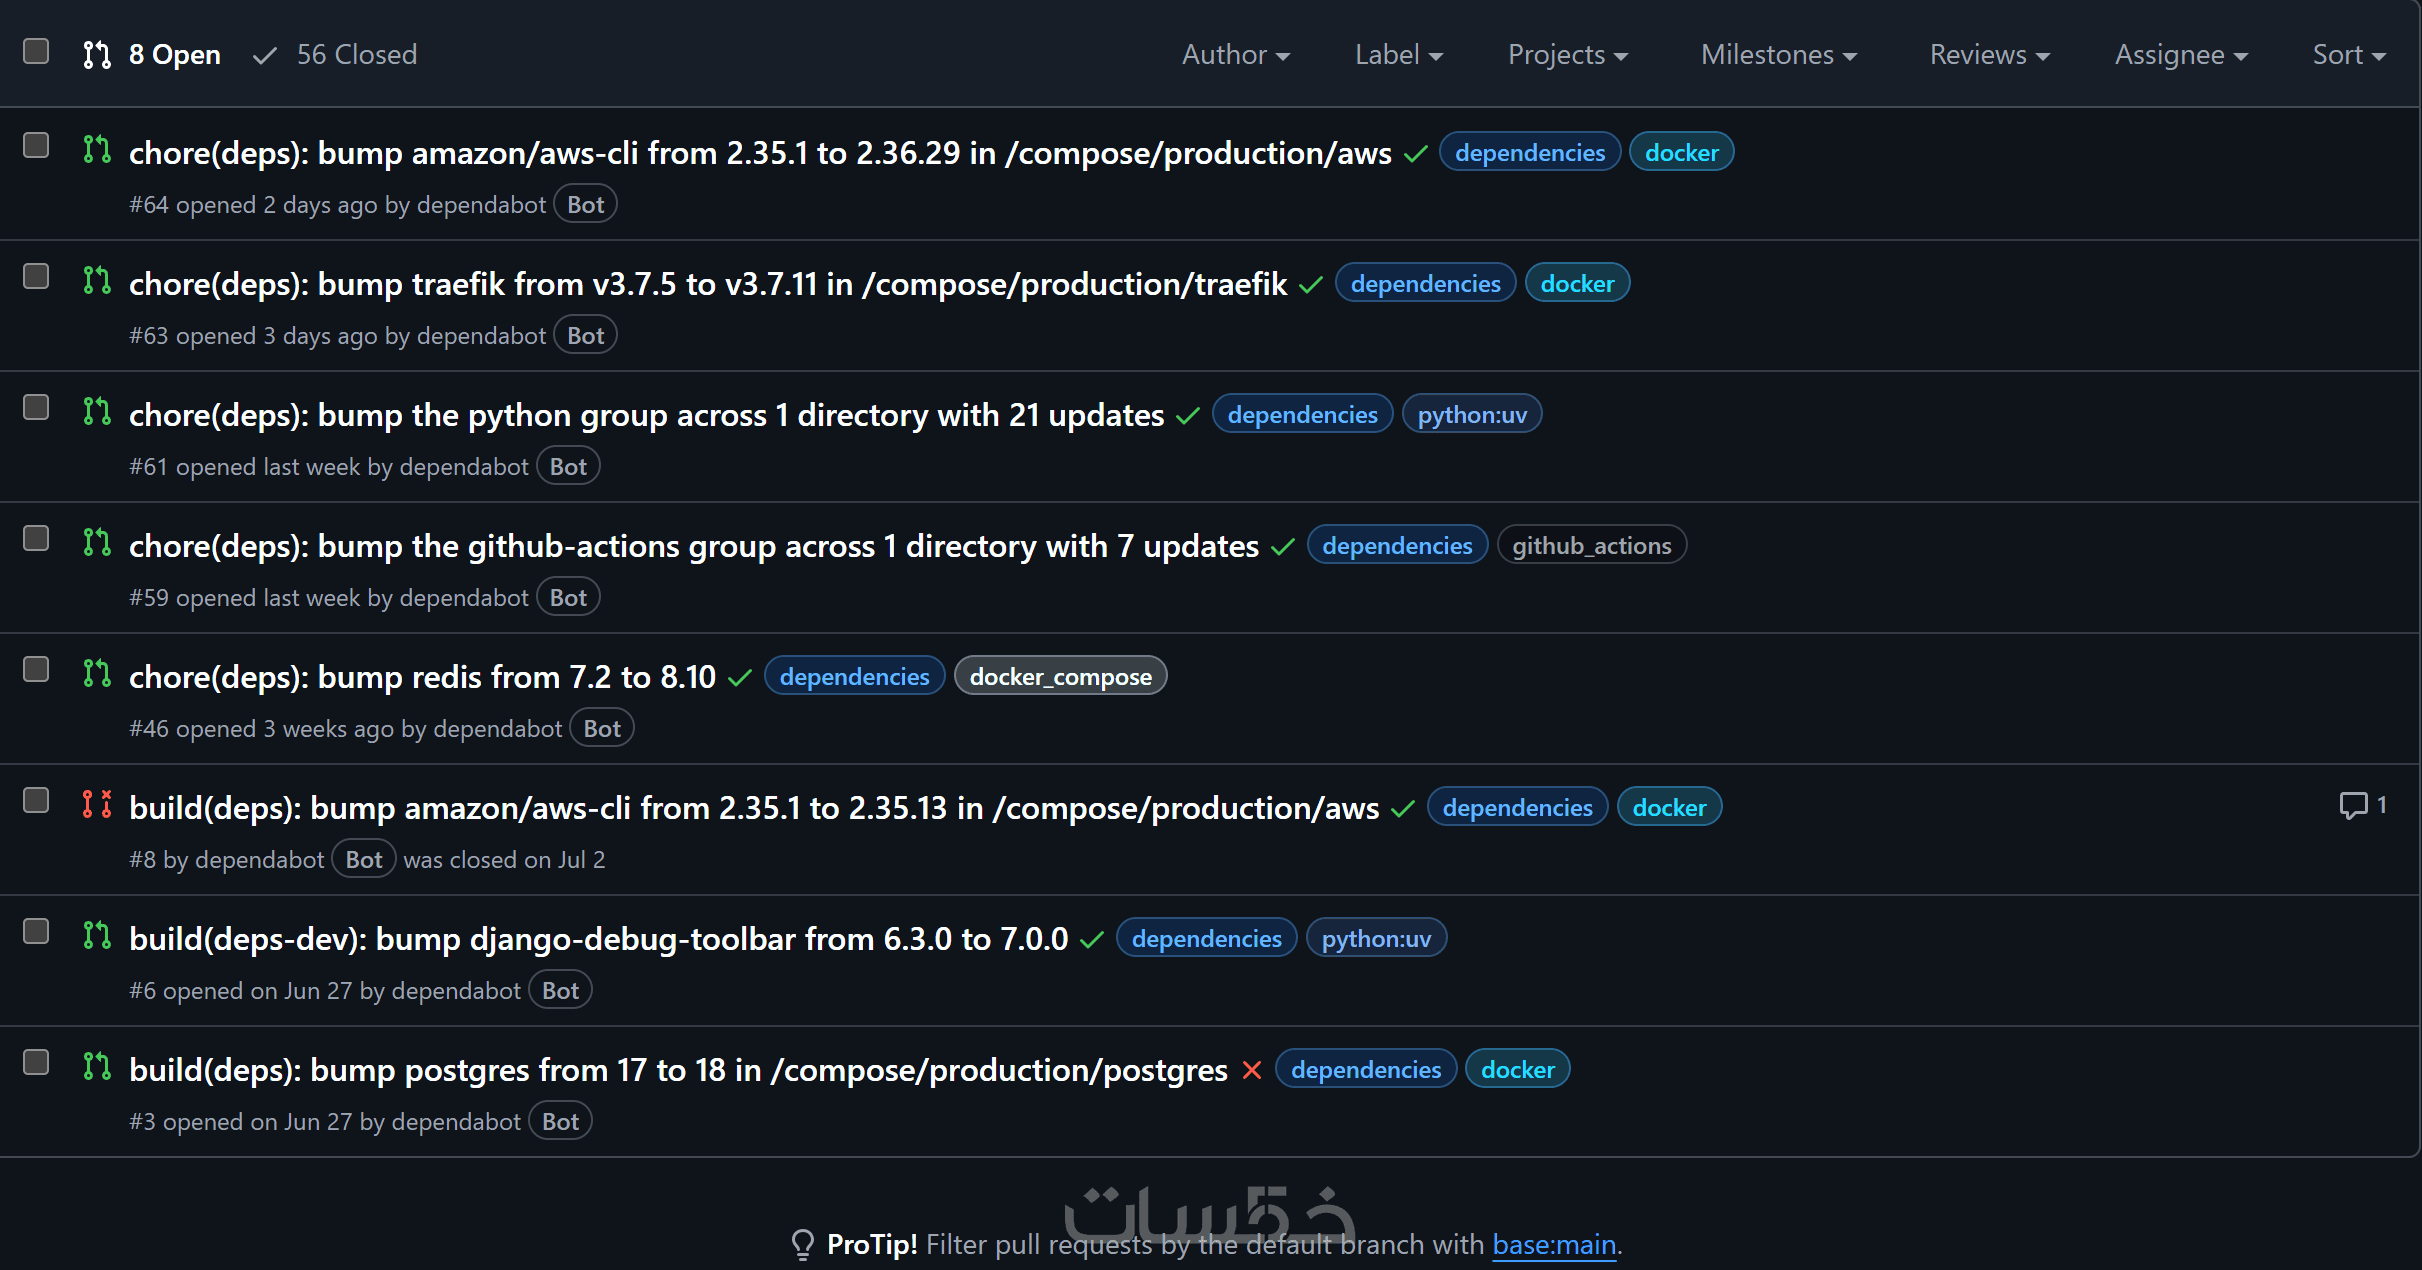Viewport: 2422px width, 1270px height.
Task: Open the Assignee filter dropdown
Action: [x=2181, y=55]
